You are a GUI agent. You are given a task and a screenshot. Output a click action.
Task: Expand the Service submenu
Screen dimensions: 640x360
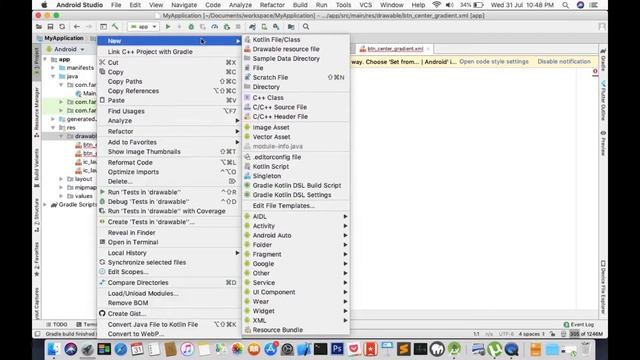[x=296, y=282]
